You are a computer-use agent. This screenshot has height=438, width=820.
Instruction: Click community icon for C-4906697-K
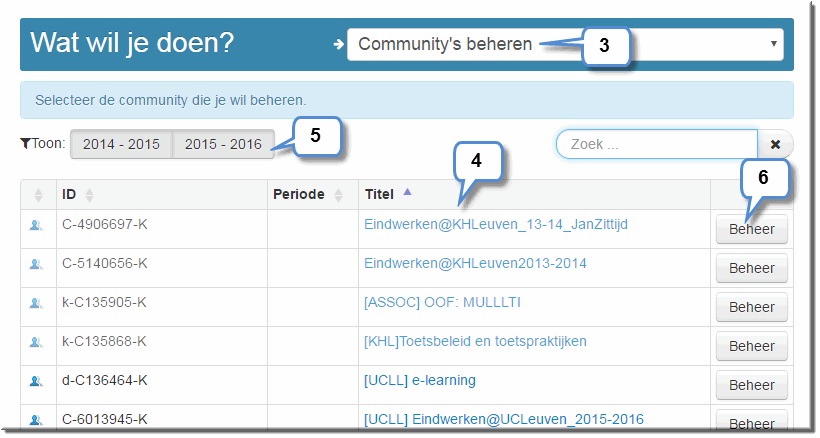(36, 225)
